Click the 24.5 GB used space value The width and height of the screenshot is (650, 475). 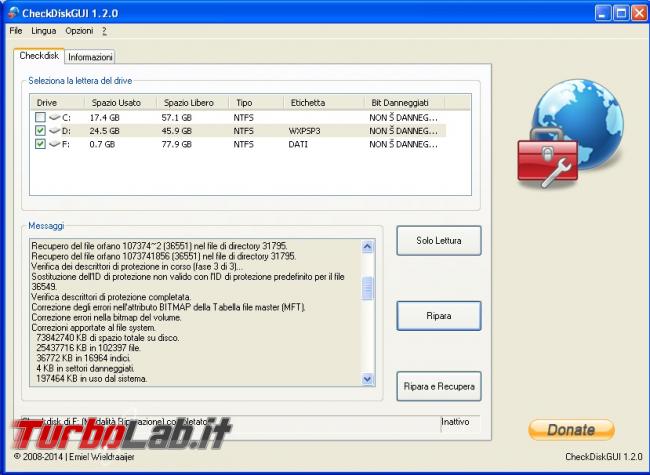tap(104, 131)
